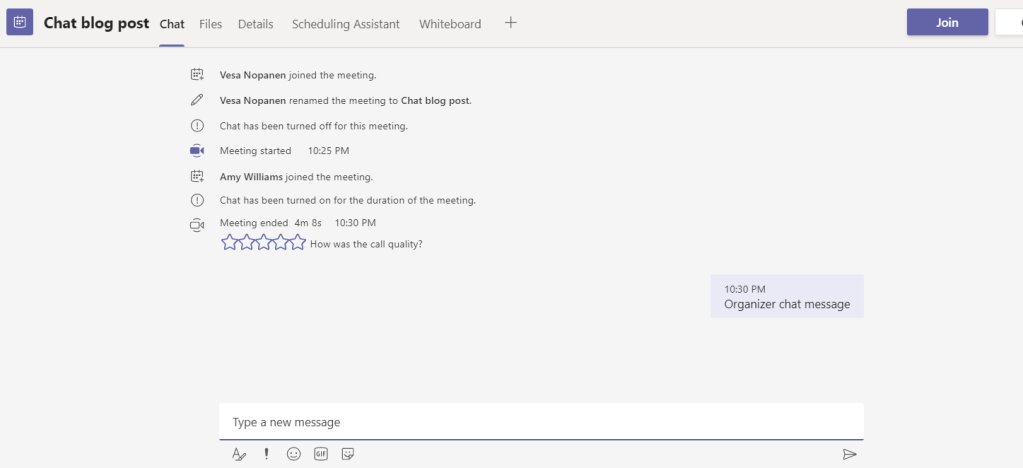Open the emoji picker
Image resolution: width=1023 pixels, height=468 pixels.
(x=294, y=454)
